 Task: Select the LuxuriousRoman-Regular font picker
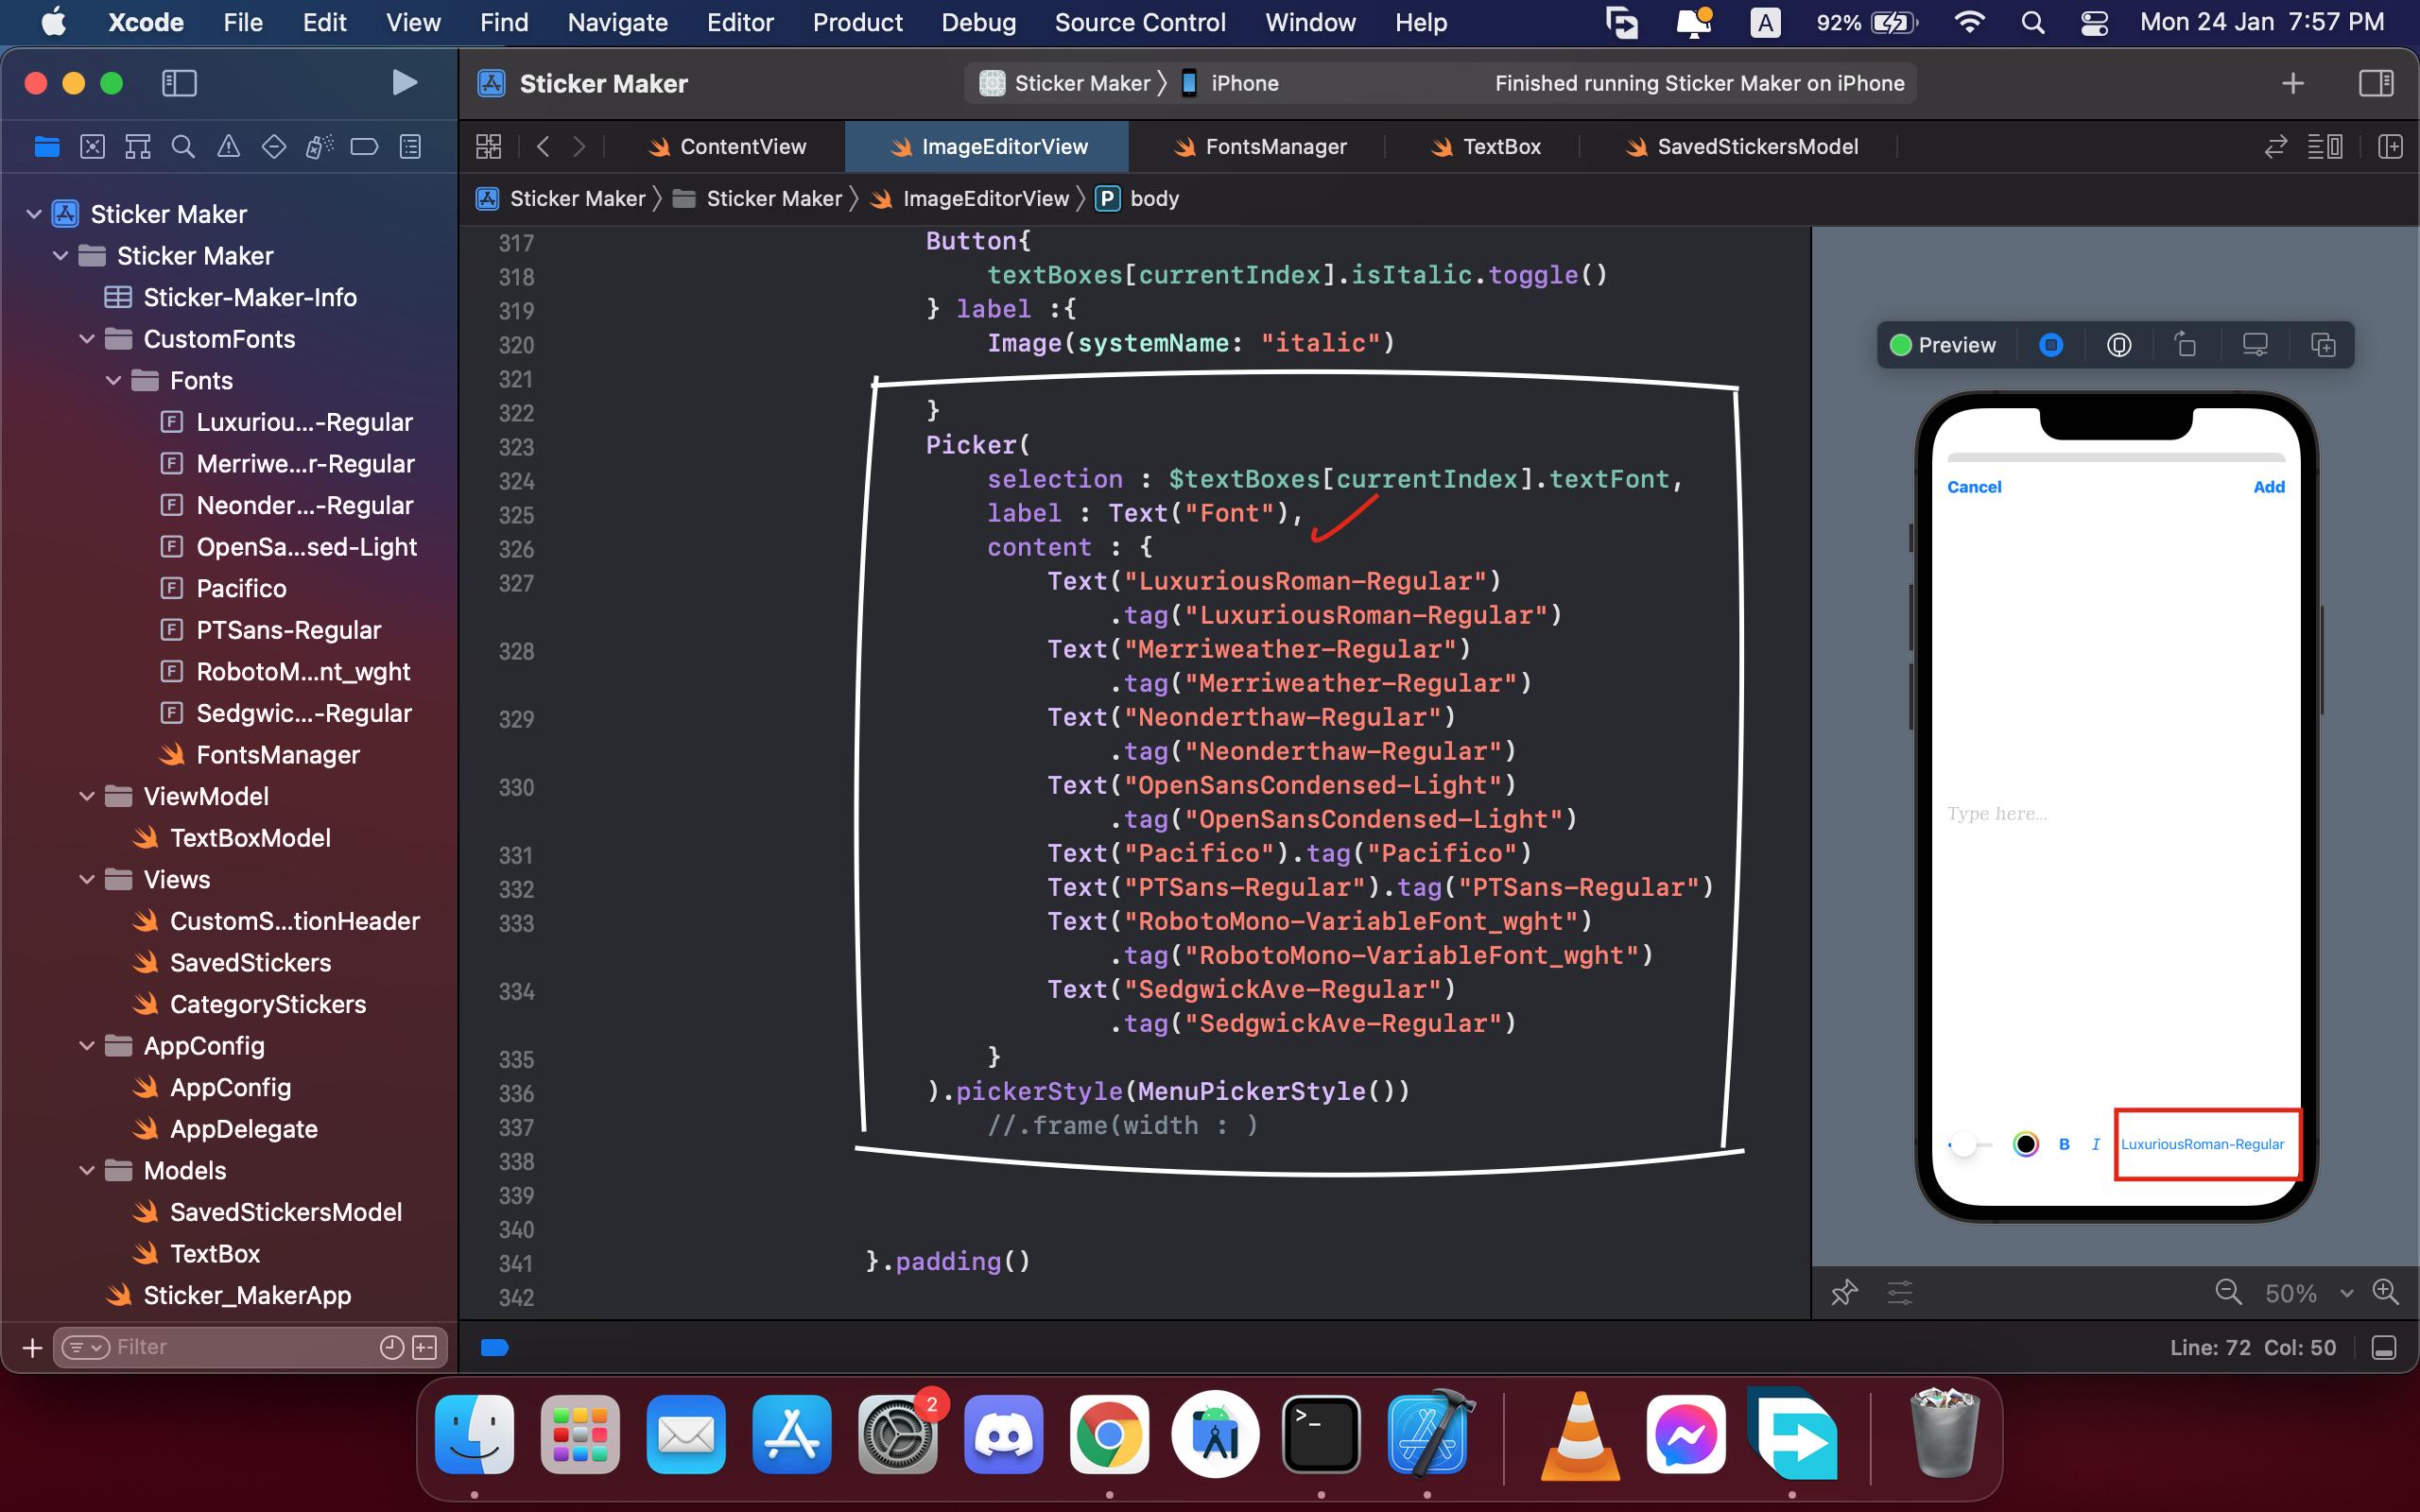point(2203,1144)
